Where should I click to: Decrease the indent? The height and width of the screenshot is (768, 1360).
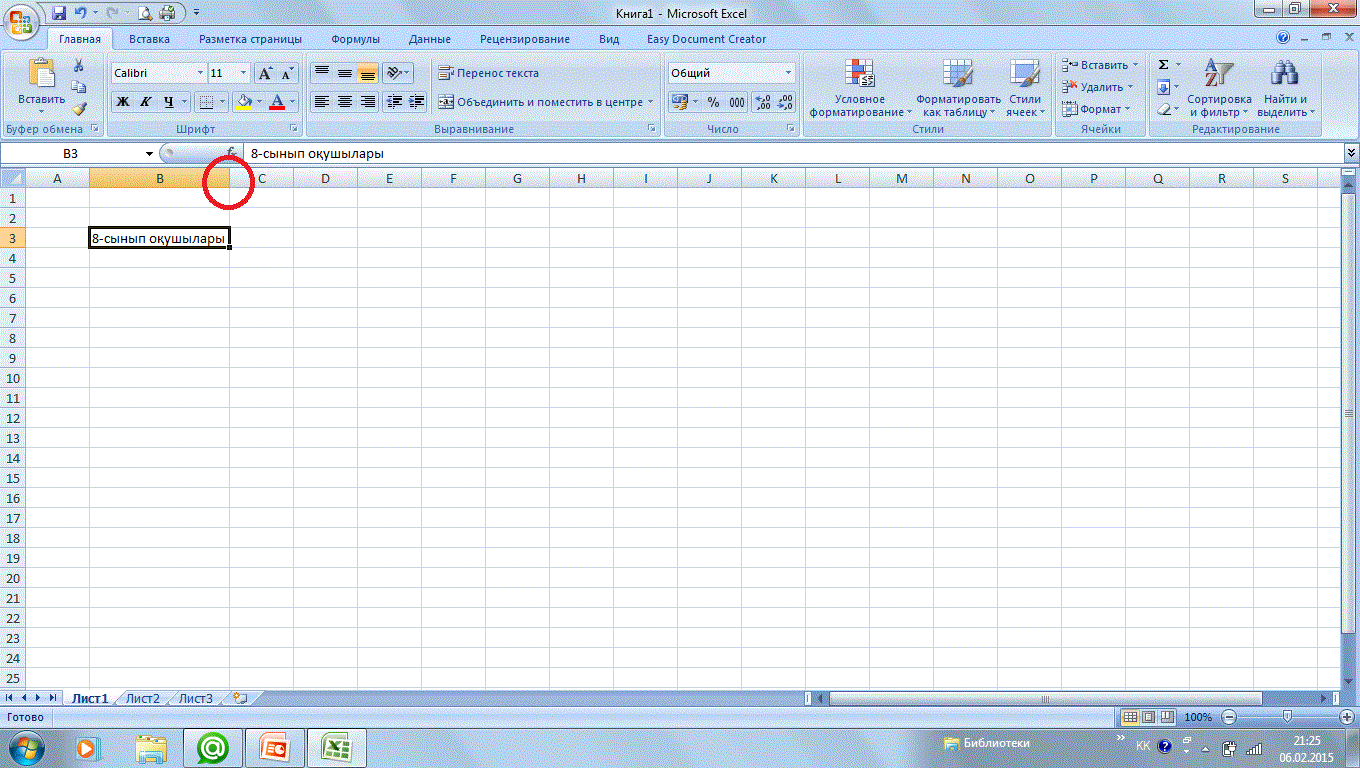pos(394,102)
